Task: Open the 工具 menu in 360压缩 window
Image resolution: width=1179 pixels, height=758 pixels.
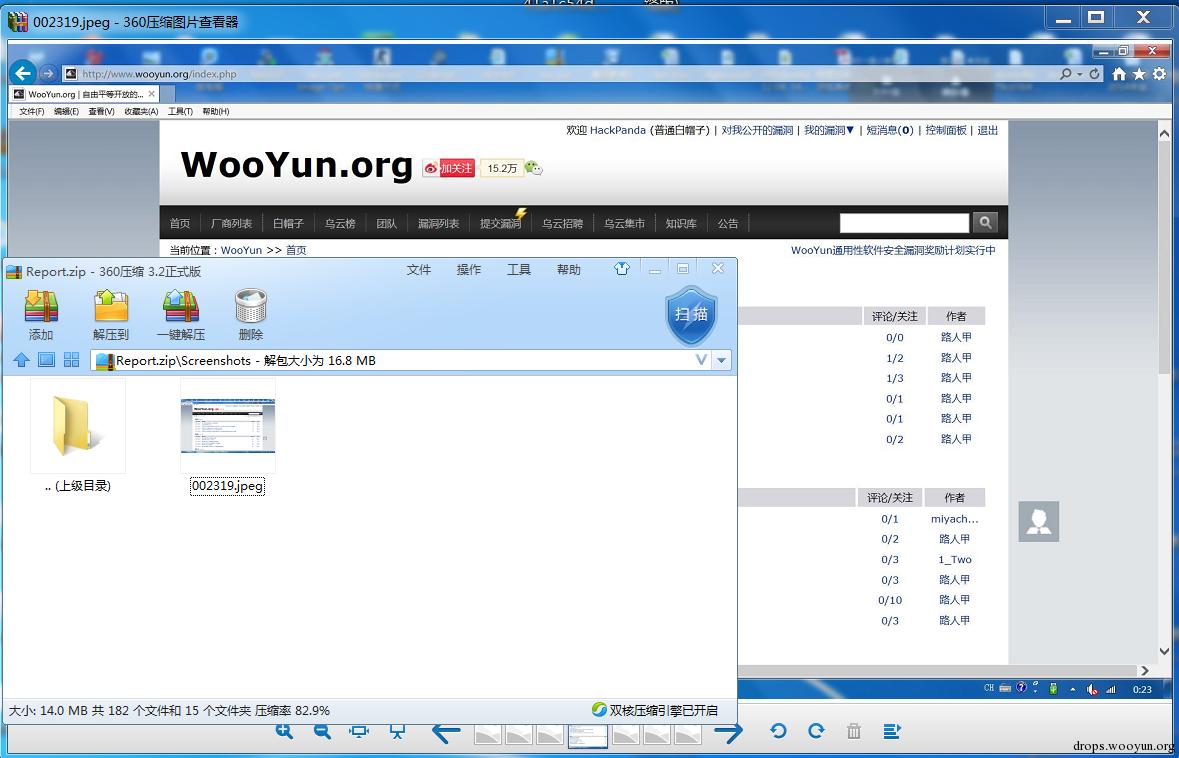Action: pyautogui.click(x=519, y=269)
